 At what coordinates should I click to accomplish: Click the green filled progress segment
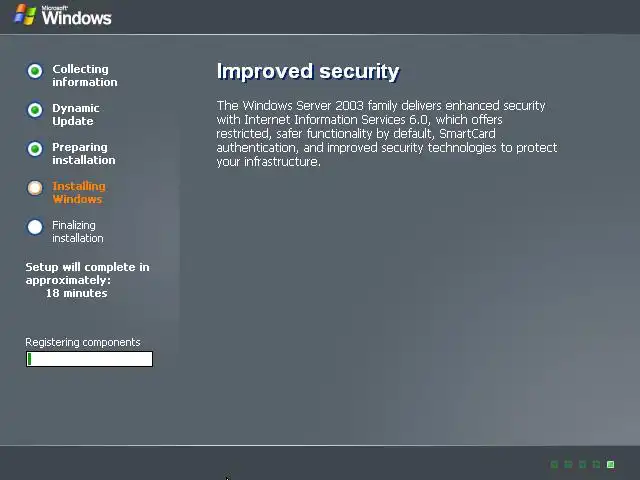point(29,359)
